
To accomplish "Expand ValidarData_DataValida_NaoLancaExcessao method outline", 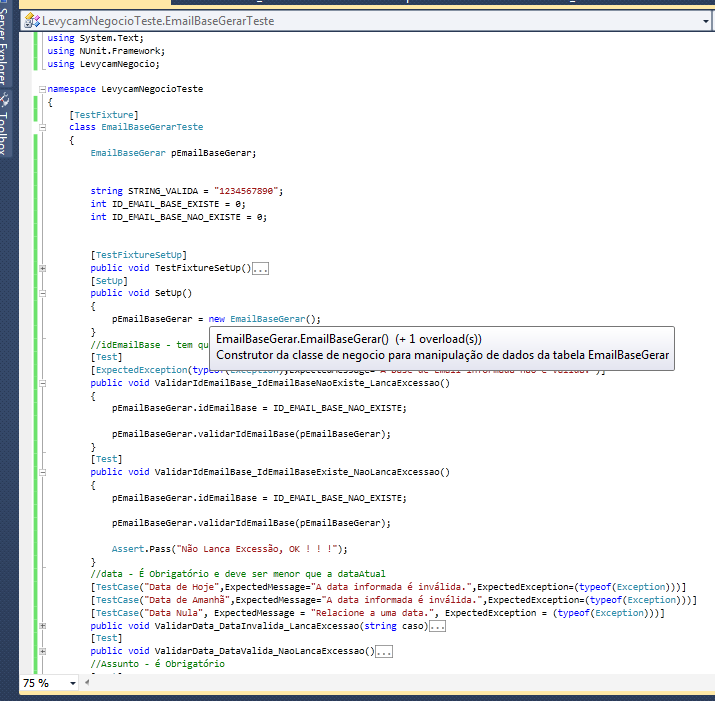I will click(x=42, y=651).
